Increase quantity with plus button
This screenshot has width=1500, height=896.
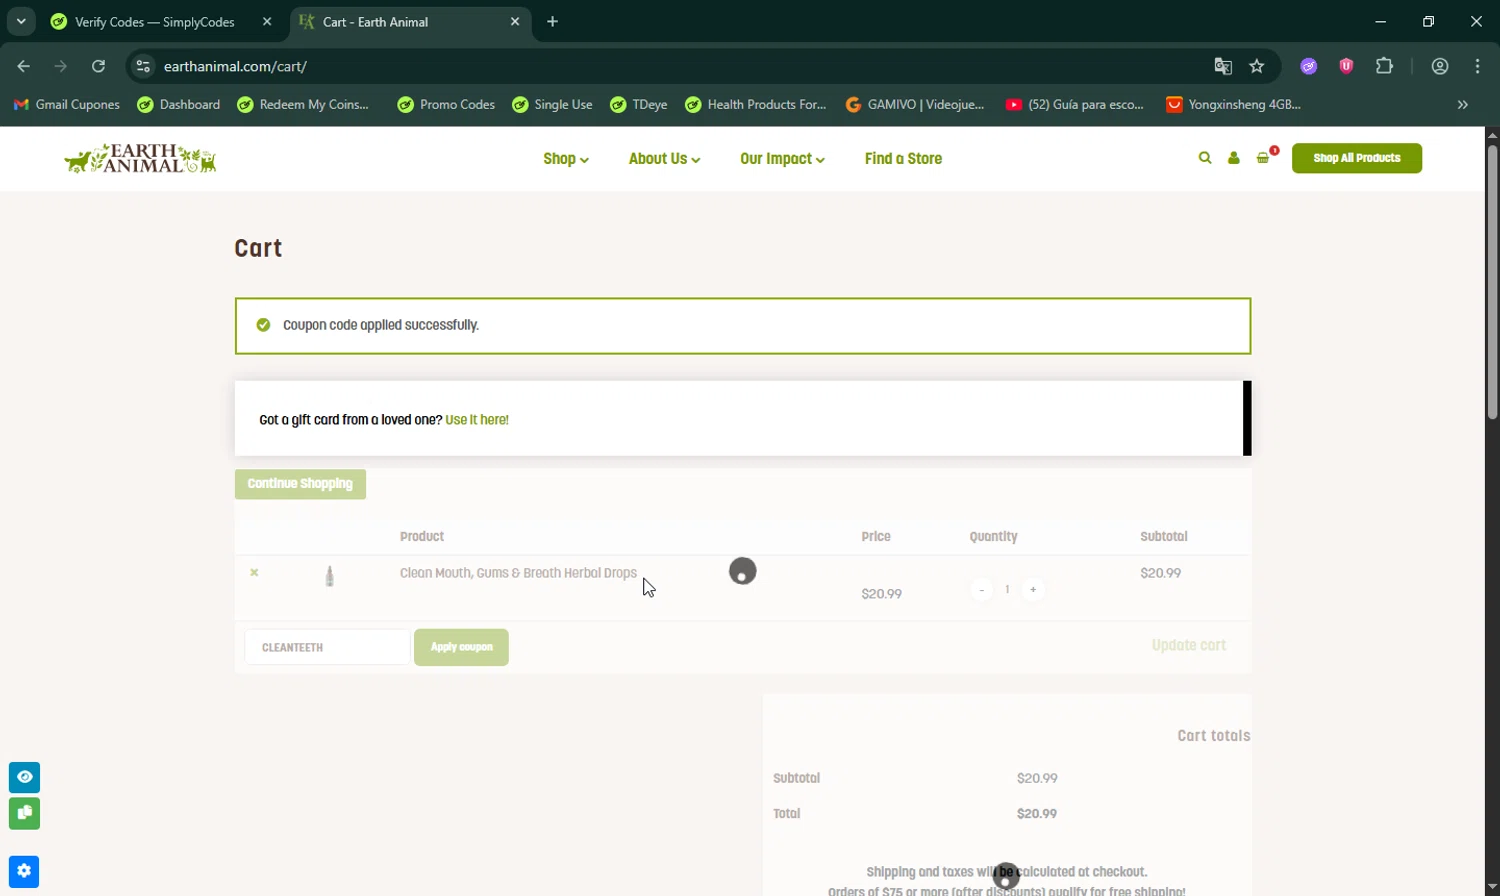tap(1033, 590)
